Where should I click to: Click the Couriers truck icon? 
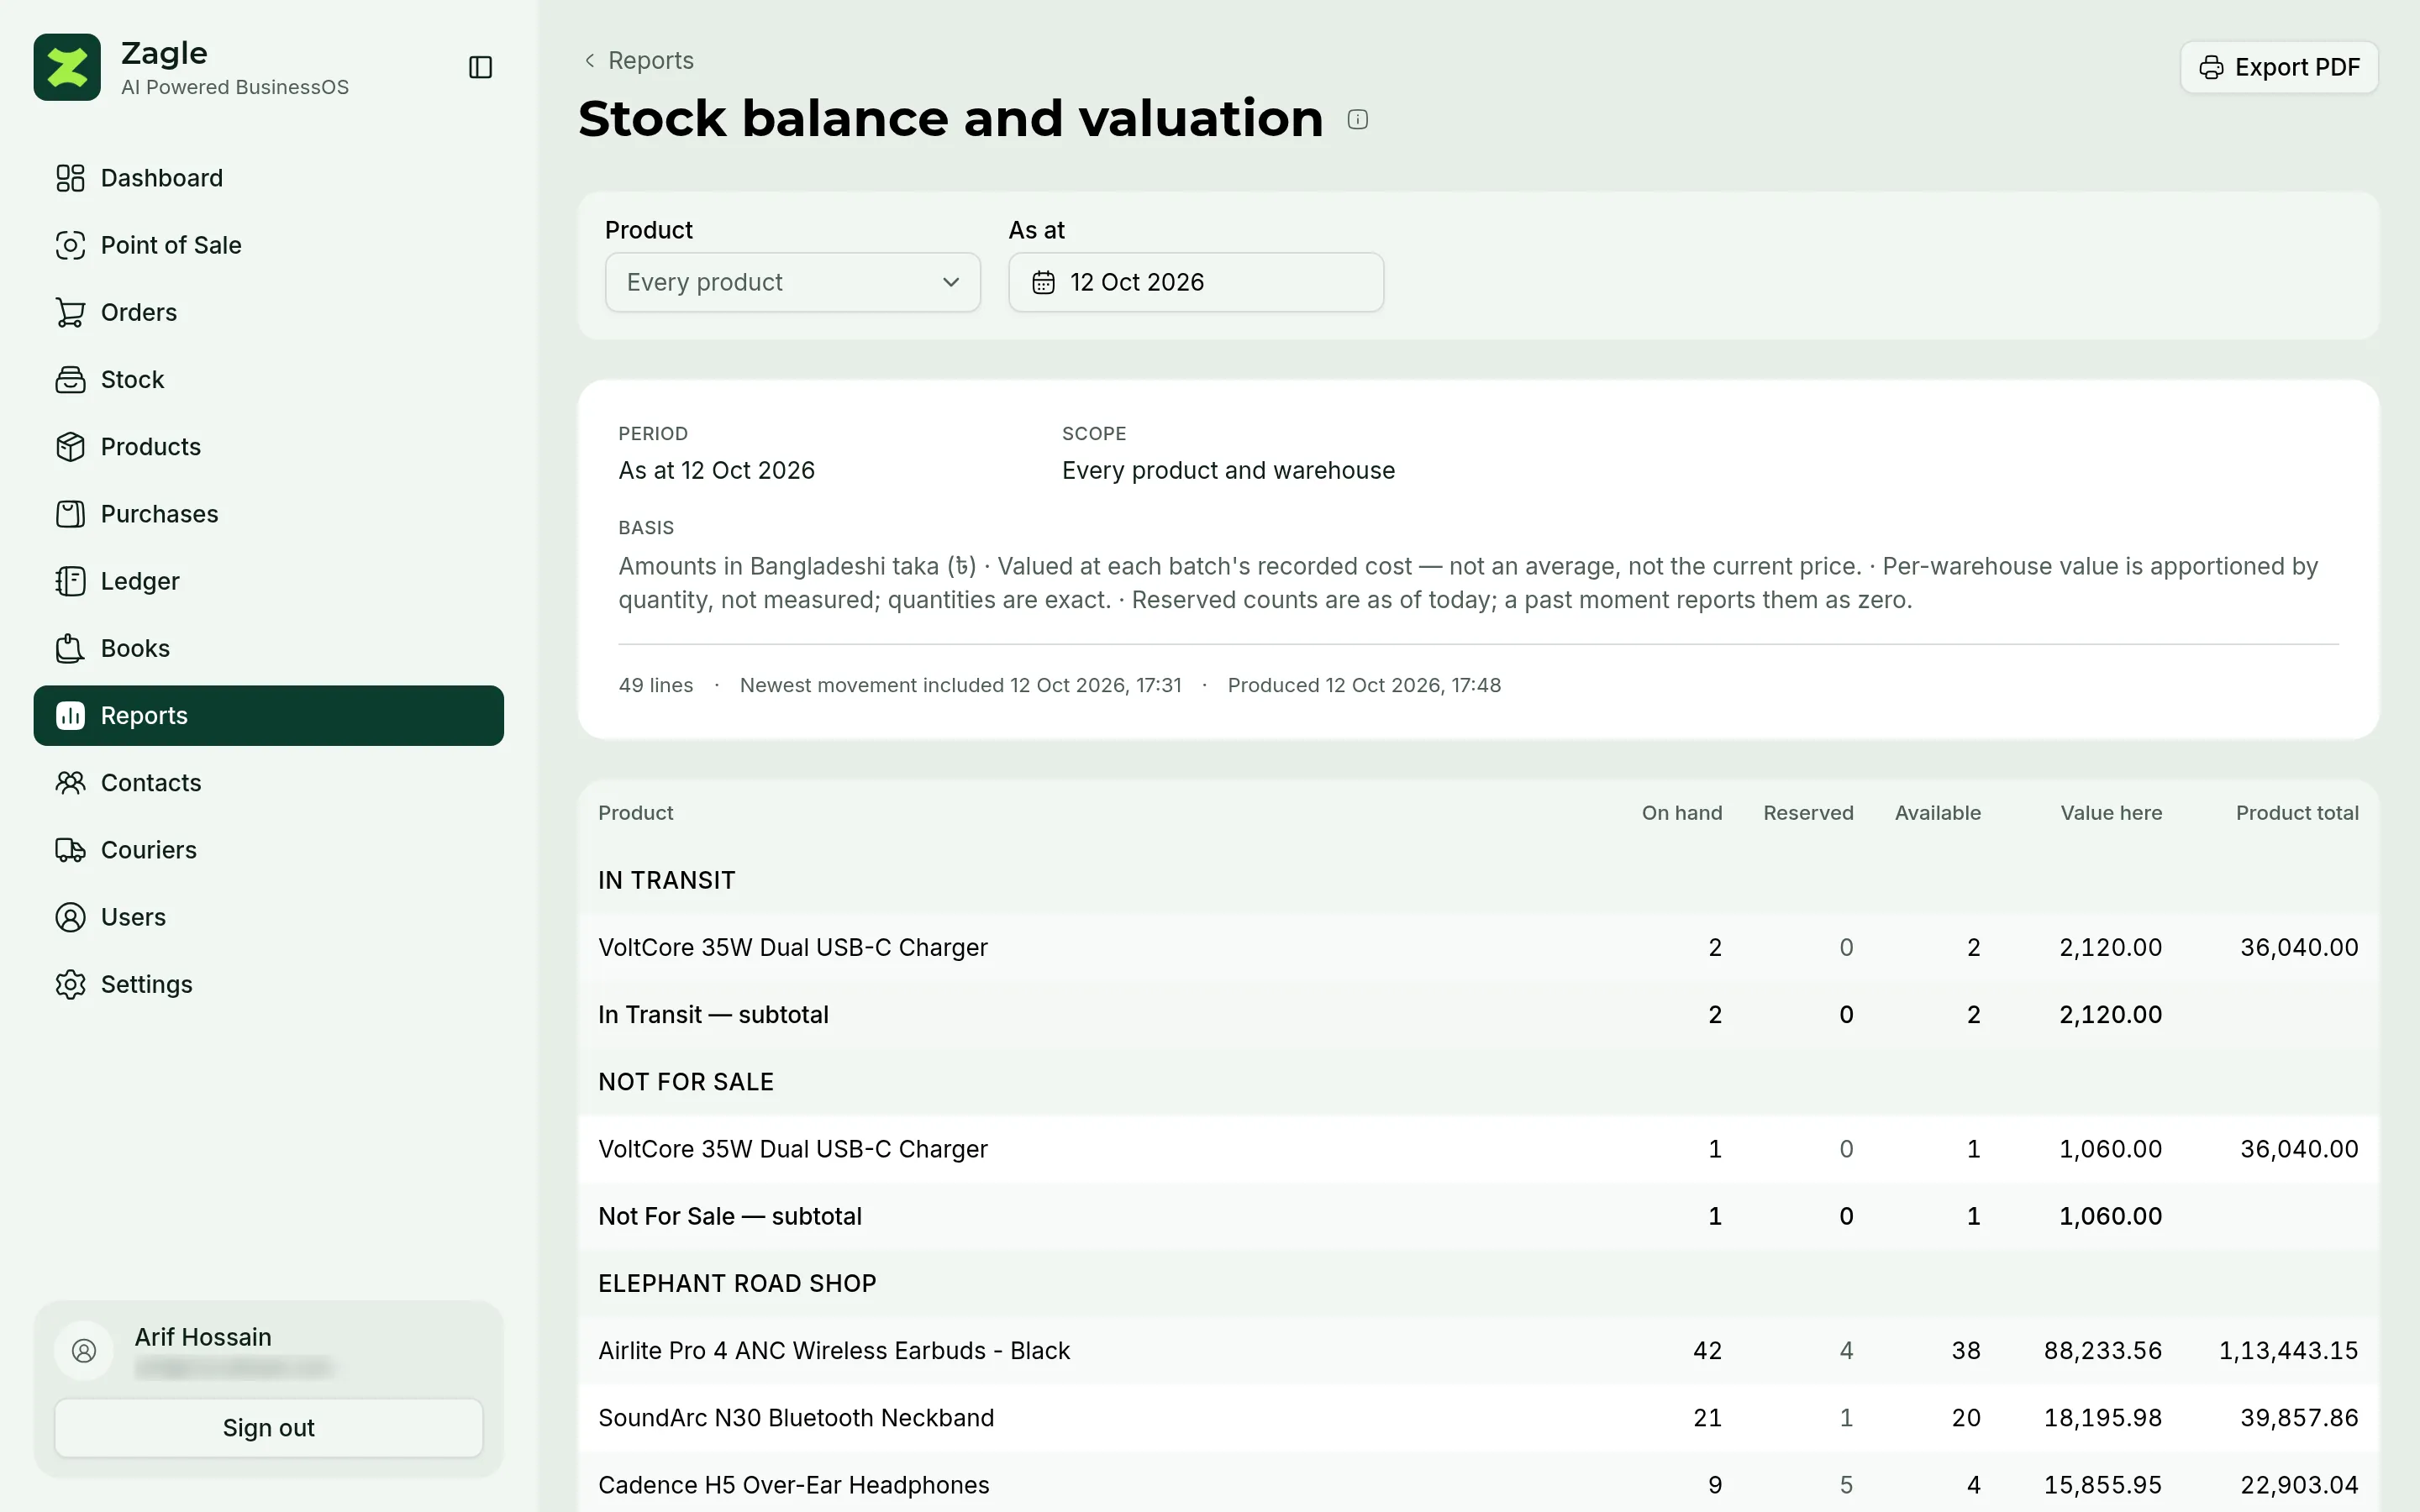click(70, 850)
